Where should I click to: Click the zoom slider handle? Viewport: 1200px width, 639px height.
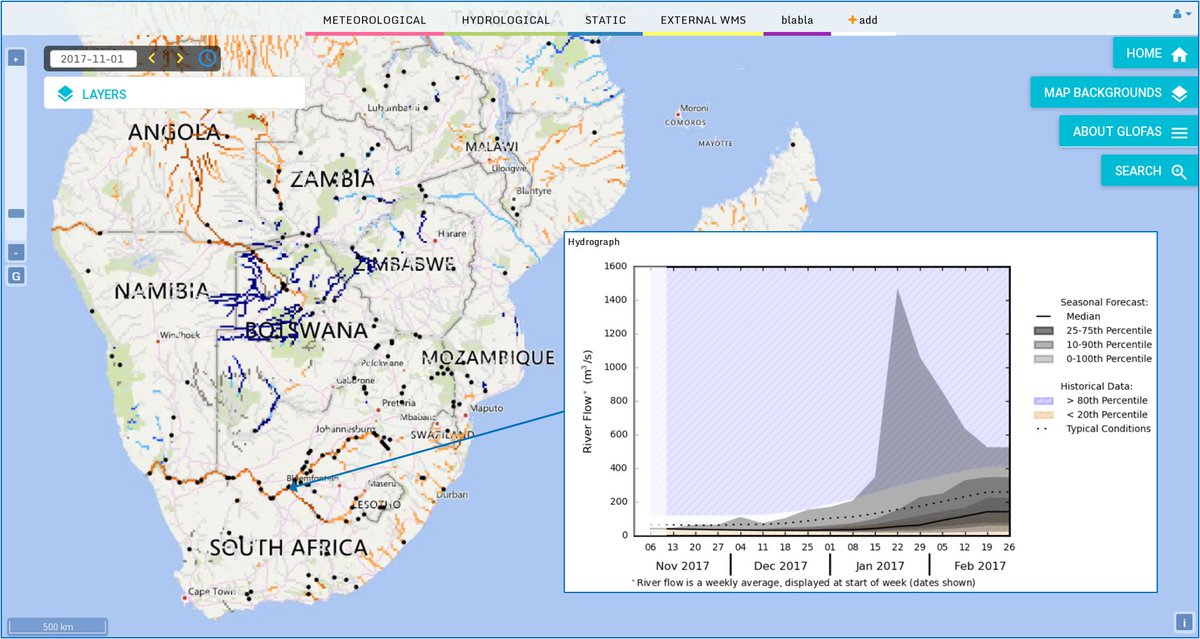pyautogui.click(x=16, y=213)
